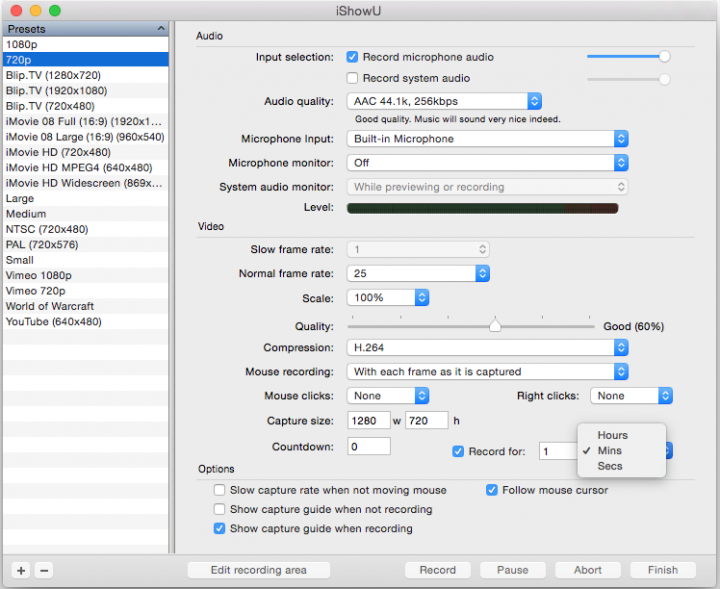Select the Medium preset
Screen dimensions: 720x589
[x=86, y=213]
